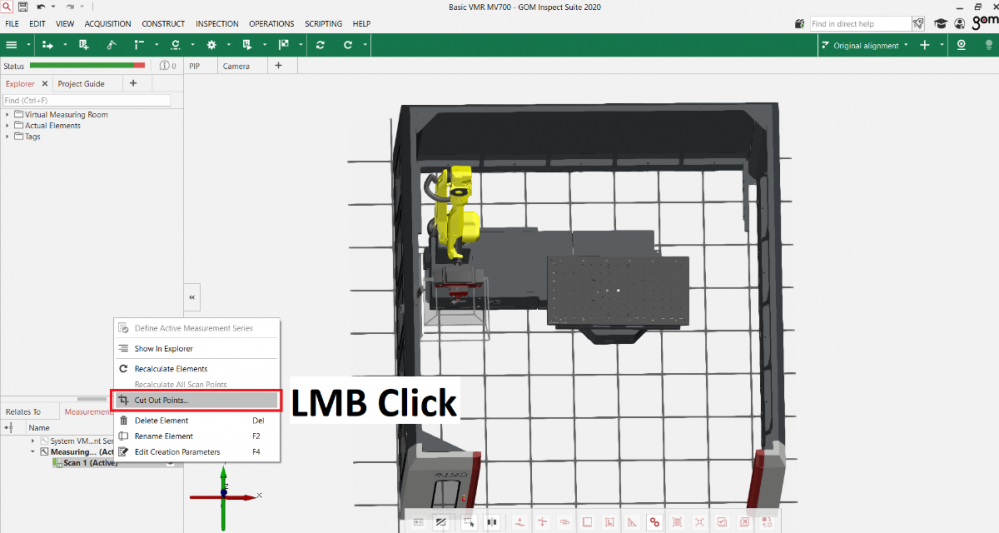Screen dimensions: 999x533
Task: Click the select-region cursor icon in bottom toolbar
Action: tap(468, 522)
